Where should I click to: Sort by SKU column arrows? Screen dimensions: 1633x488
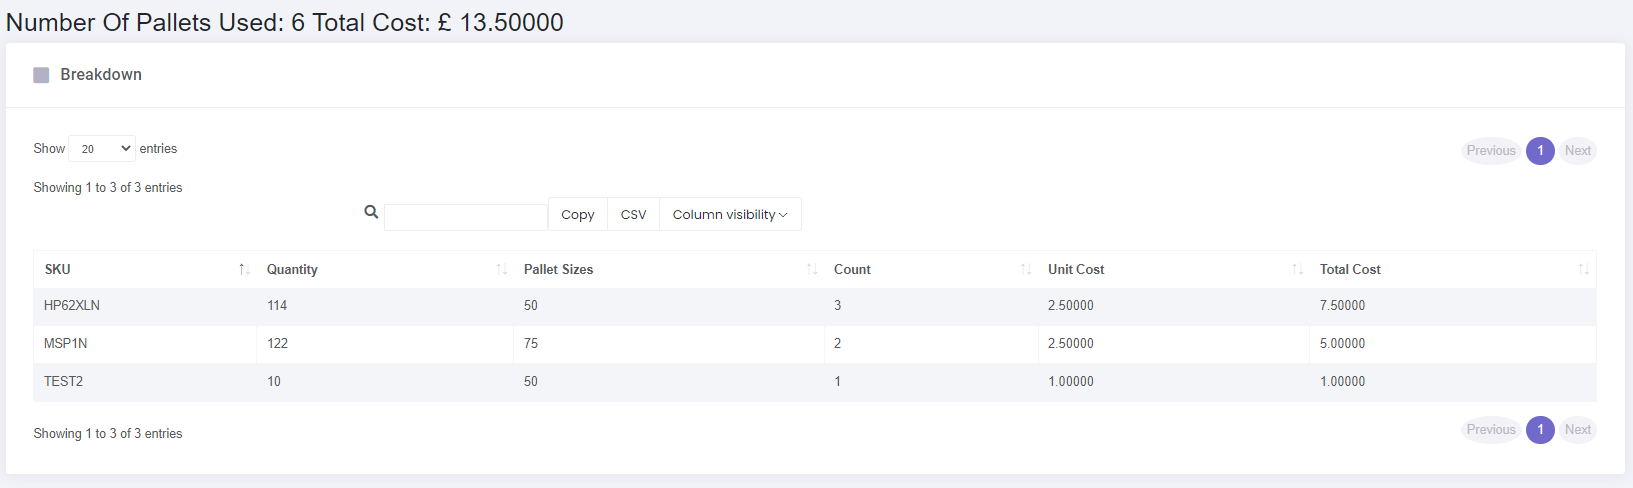[244, 270]
